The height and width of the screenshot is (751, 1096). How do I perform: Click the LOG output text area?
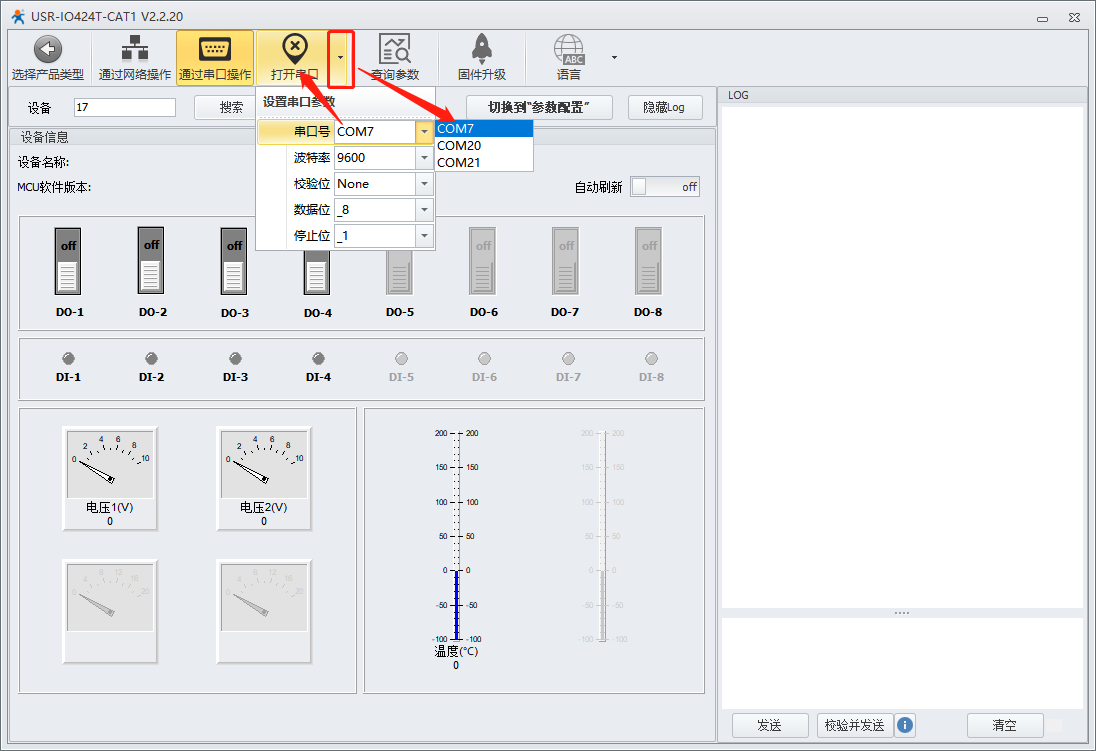(902, 357)
